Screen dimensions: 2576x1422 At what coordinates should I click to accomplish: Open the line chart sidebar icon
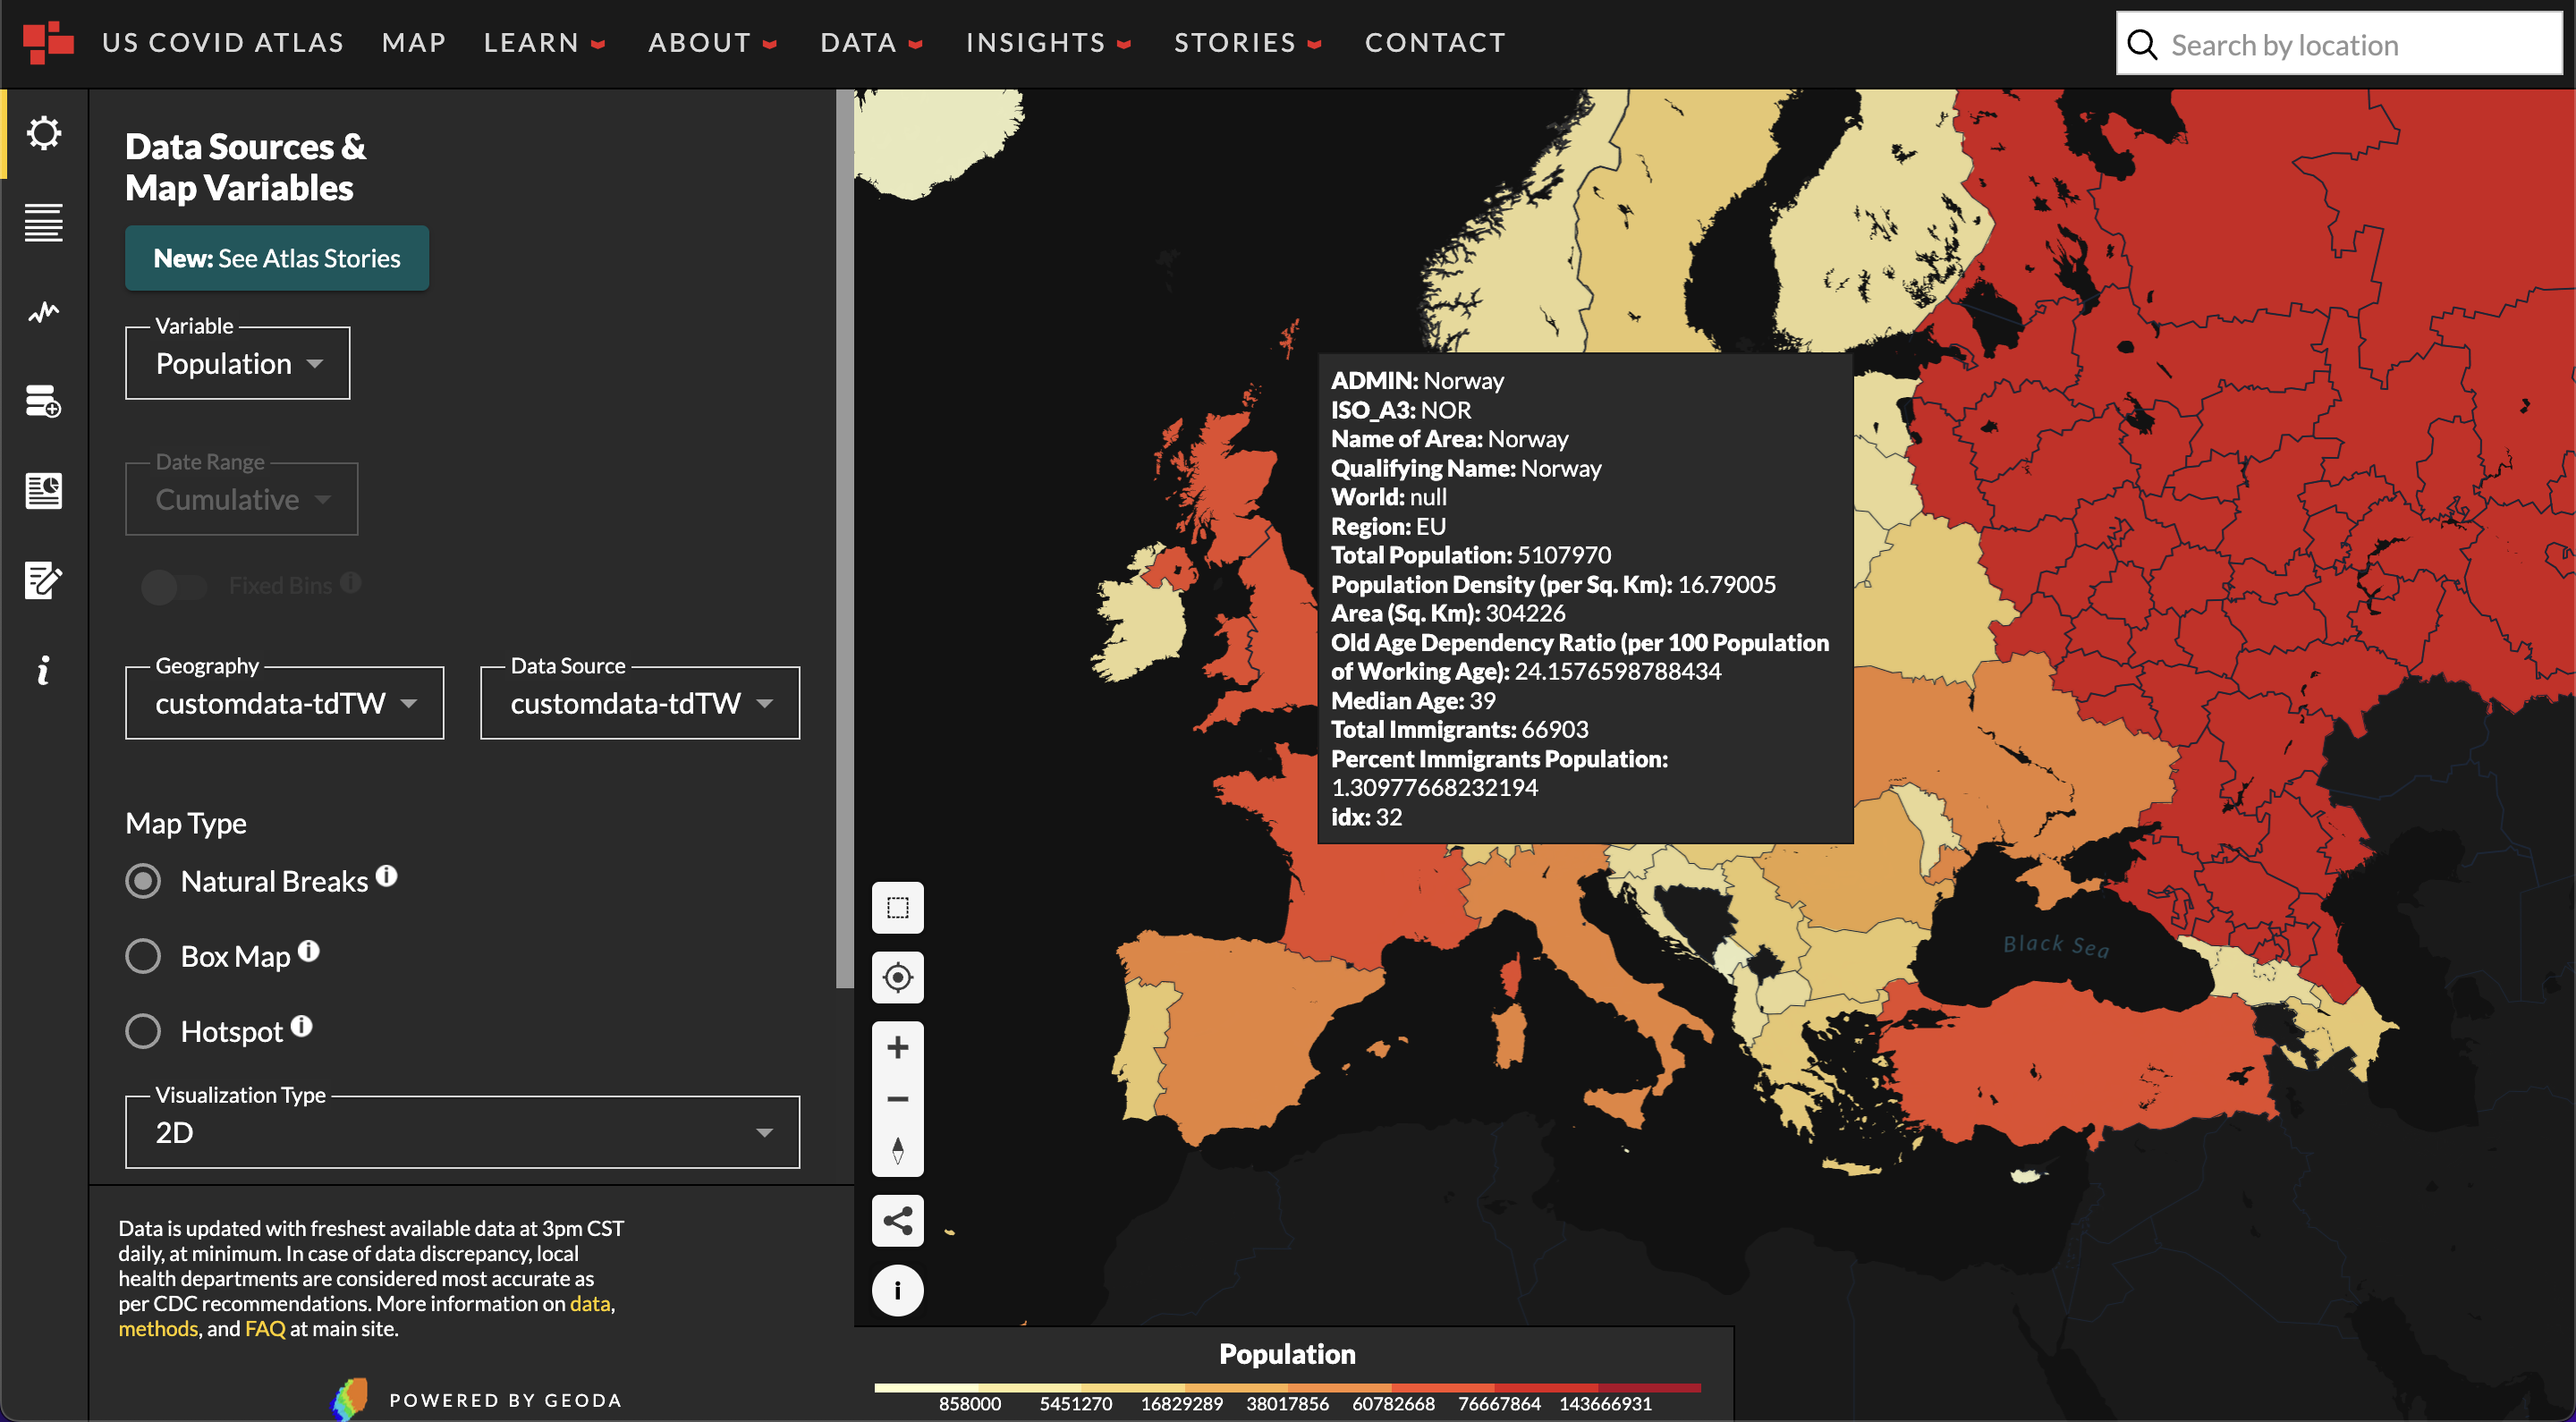[44, 313]
